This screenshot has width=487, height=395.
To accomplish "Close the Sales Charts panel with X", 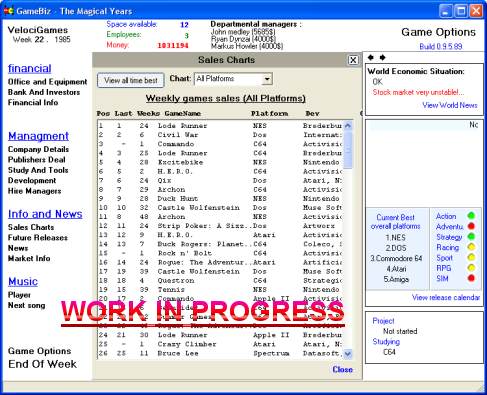I will [353, 60].
